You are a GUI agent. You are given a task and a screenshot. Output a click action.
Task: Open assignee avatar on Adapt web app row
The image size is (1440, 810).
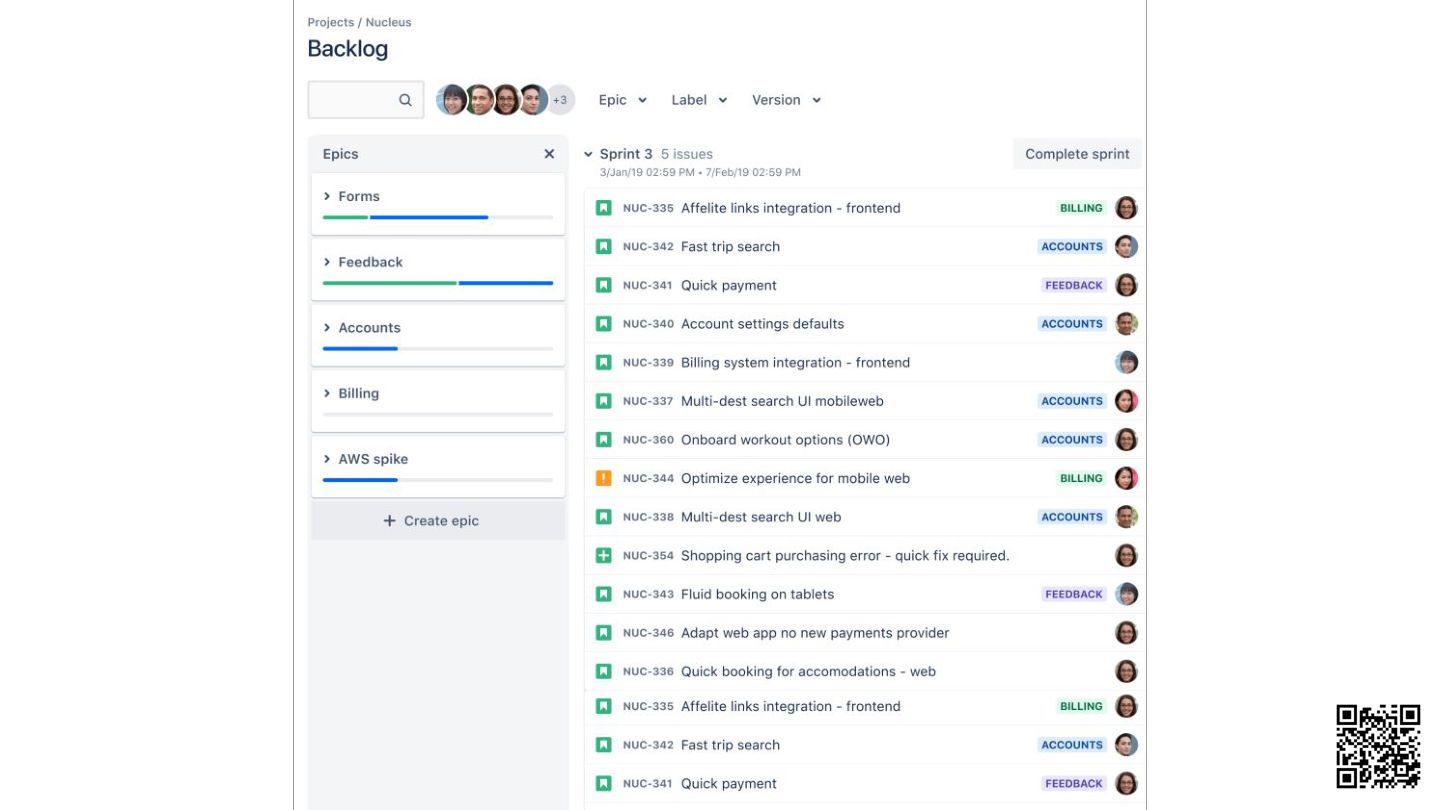[x=1126, y=633]
